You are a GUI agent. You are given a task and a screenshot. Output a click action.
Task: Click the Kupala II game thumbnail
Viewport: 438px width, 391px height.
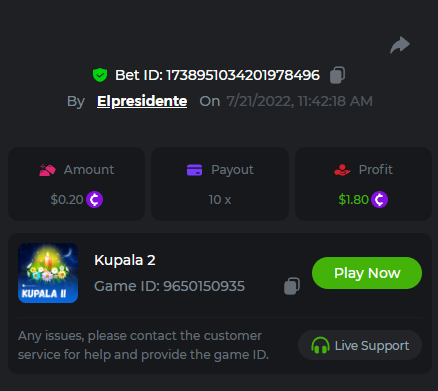[x=48, y=273]
